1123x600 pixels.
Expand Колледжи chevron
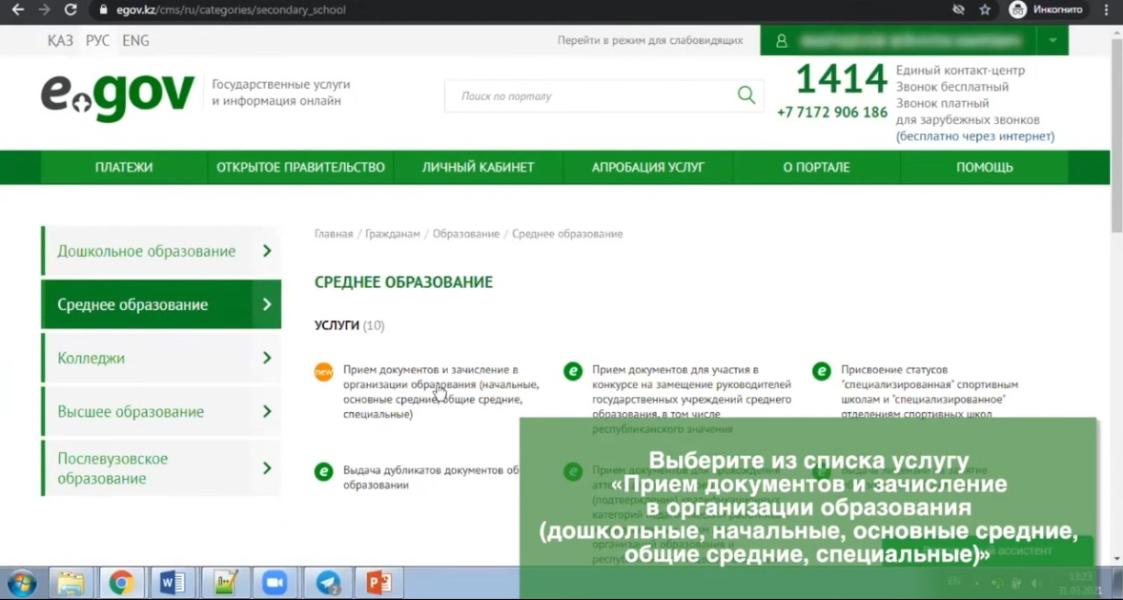pos(267,357)
